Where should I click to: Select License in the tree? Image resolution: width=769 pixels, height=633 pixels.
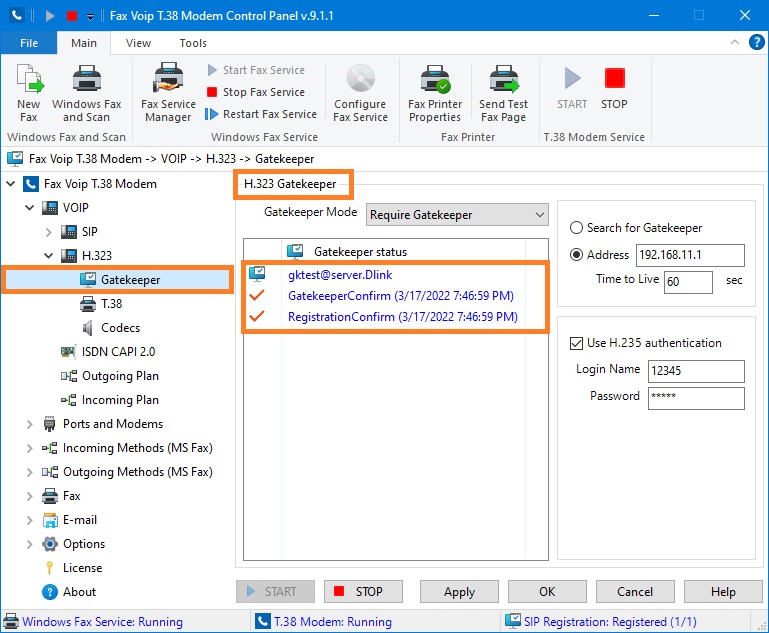tap(74, 568)
